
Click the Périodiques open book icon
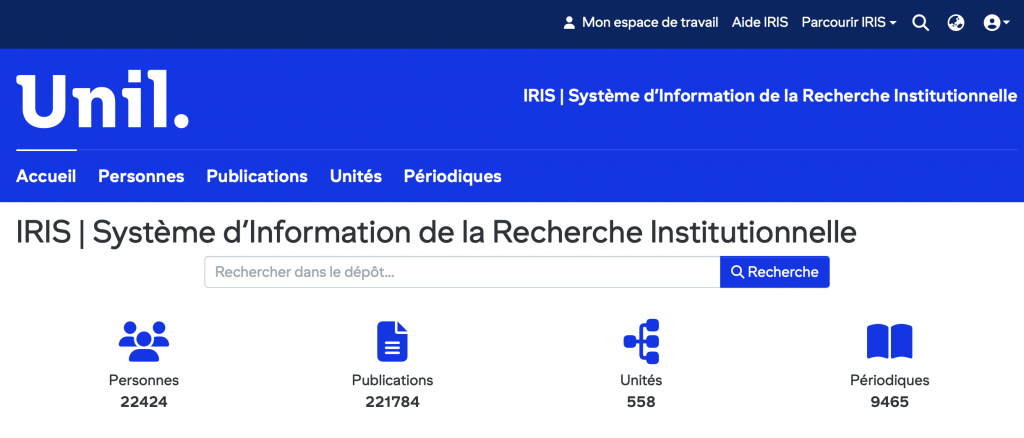pyautogui.click(x=889, y=341)
